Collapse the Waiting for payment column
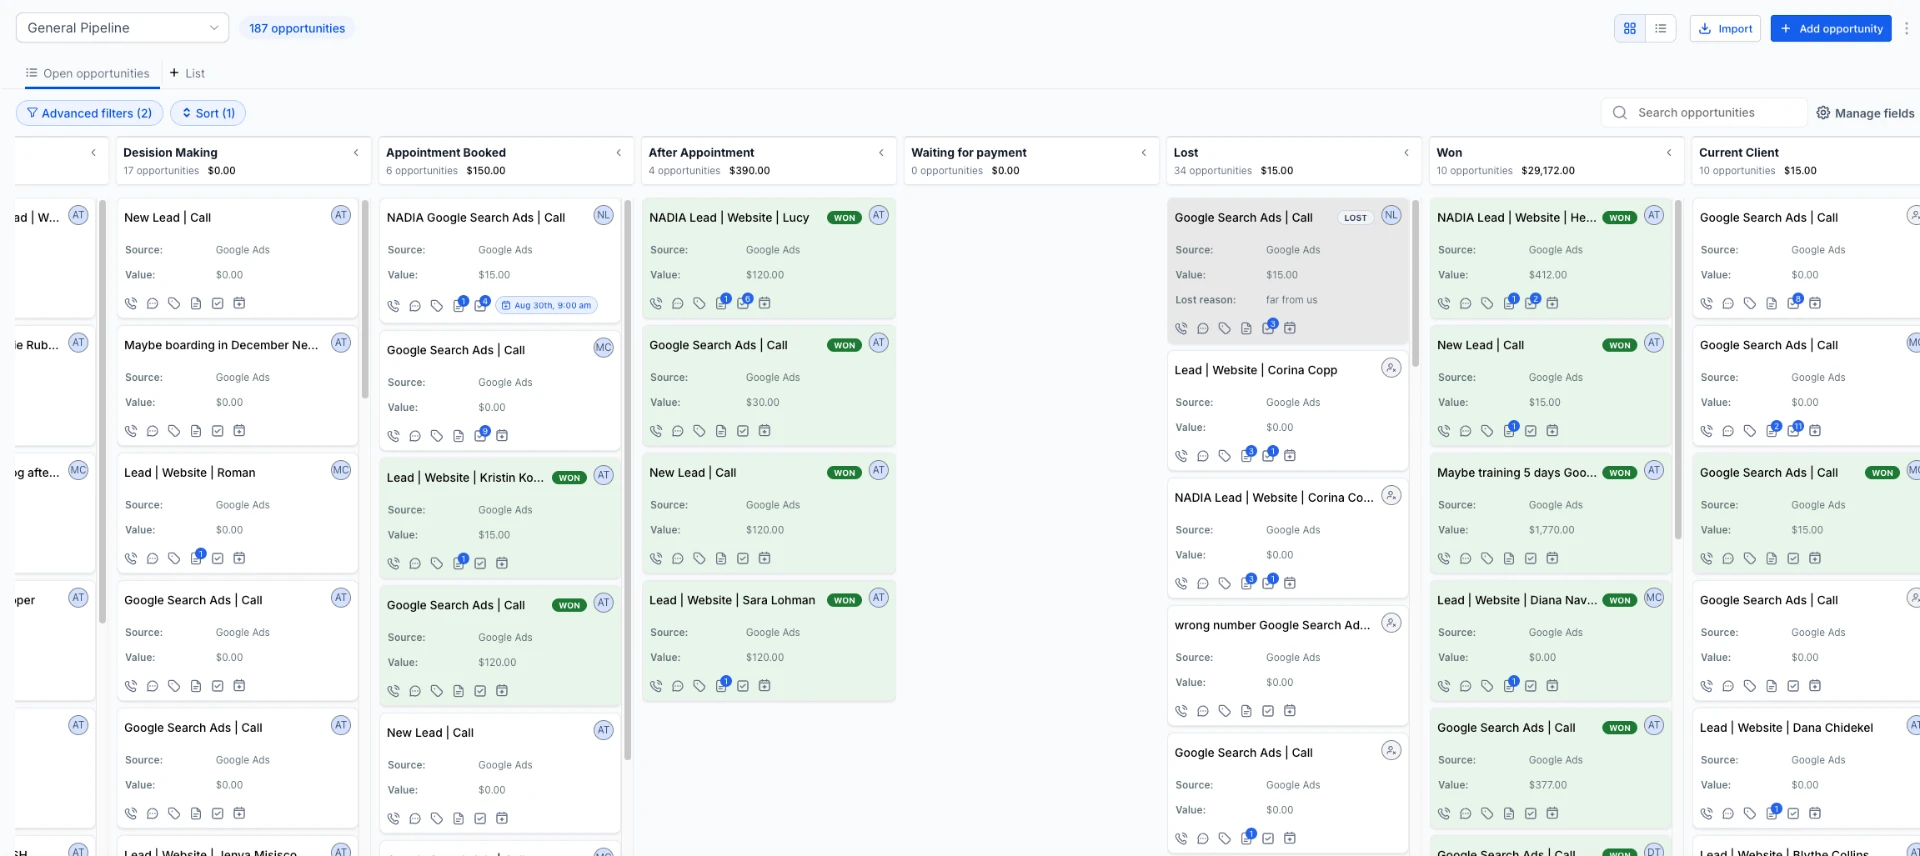Screen dimensions: 1920x856 click(1144, 153)
